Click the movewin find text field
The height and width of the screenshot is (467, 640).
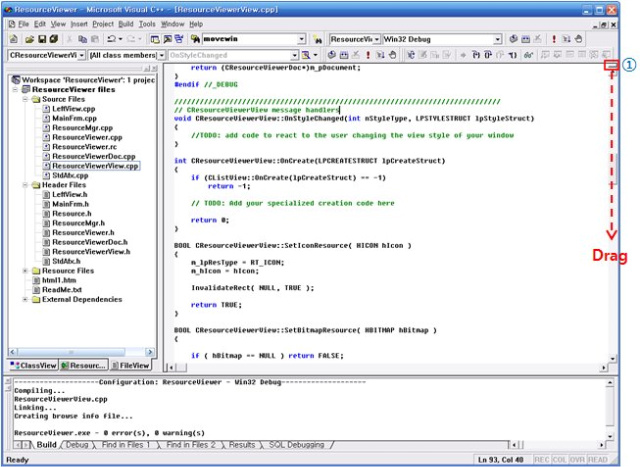coord(249,39)
